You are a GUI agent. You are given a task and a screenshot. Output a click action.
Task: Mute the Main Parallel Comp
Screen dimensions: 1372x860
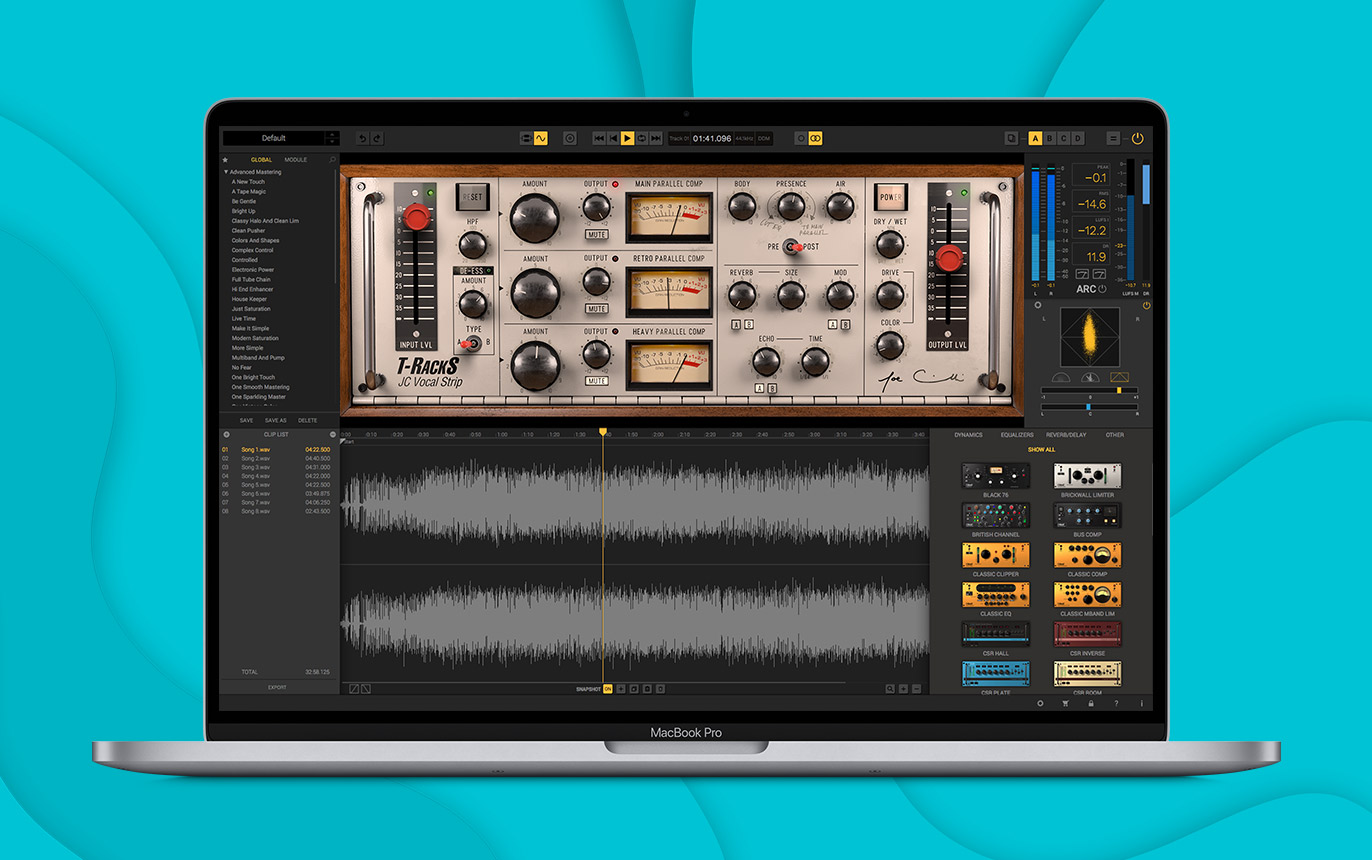597,235
